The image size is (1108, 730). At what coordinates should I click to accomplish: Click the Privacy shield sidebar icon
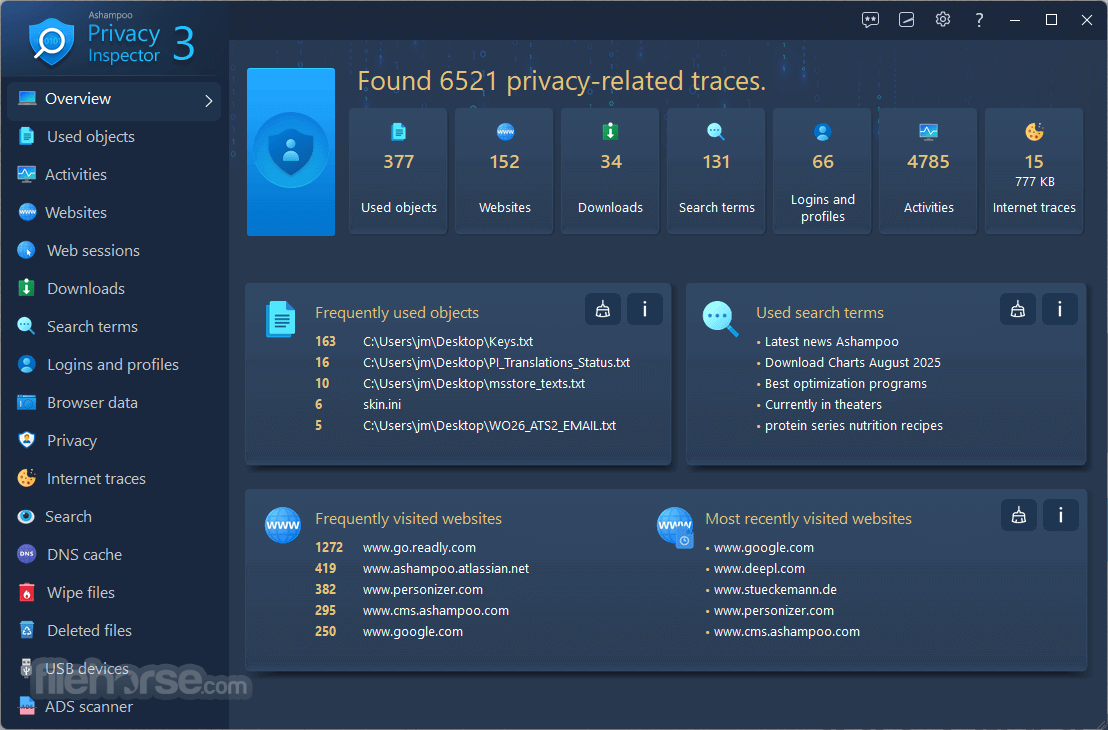click(x=26, y=440)
